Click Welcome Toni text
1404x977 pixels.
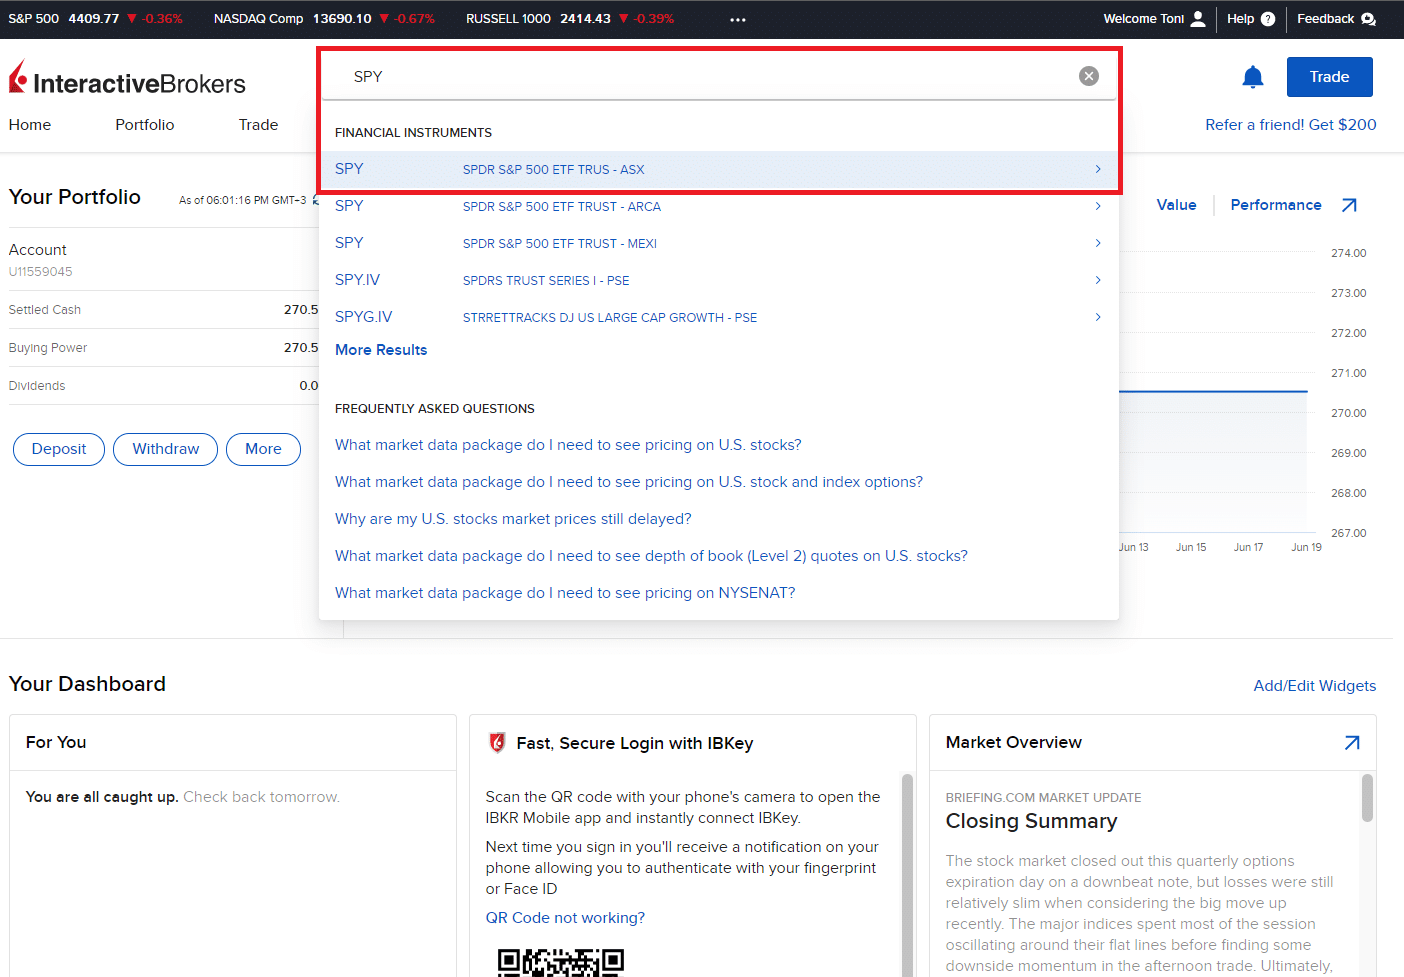click(x=1143, y=19)
